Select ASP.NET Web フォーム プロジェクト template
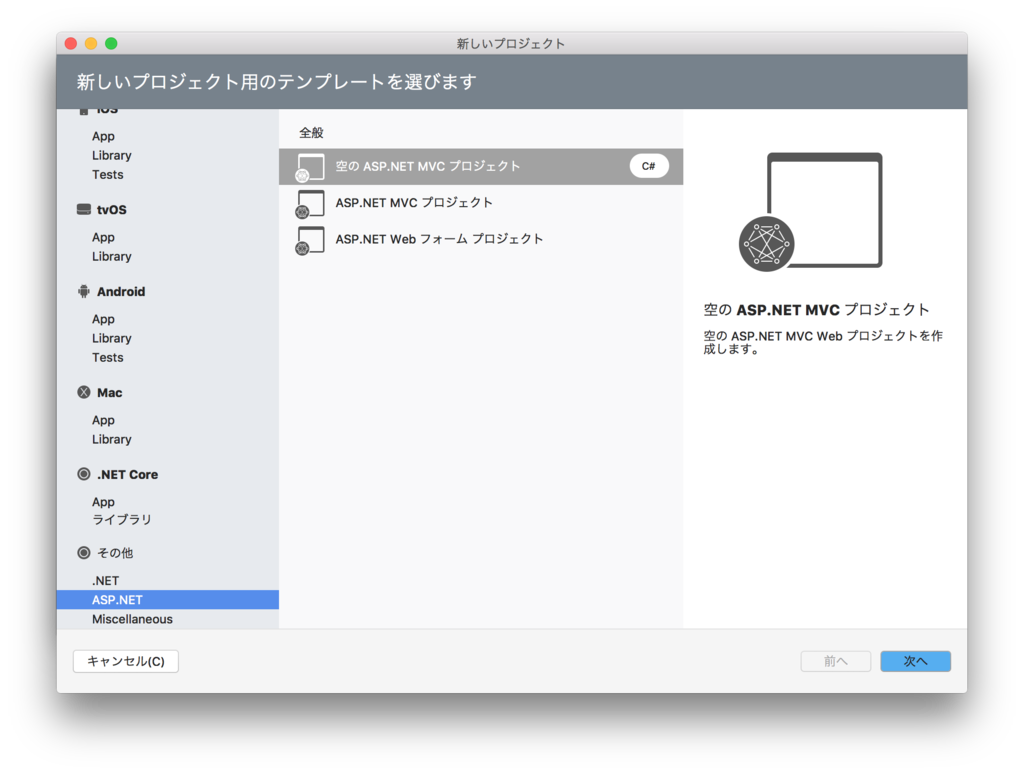Viewport: 1024px width, 774px height. 481,240
